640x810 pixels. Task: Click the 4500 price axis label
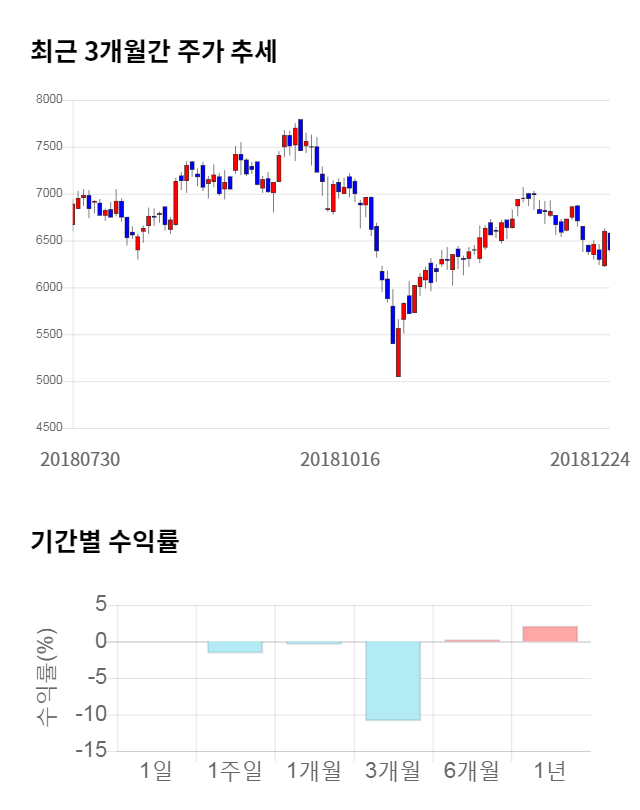coord(50,428)
